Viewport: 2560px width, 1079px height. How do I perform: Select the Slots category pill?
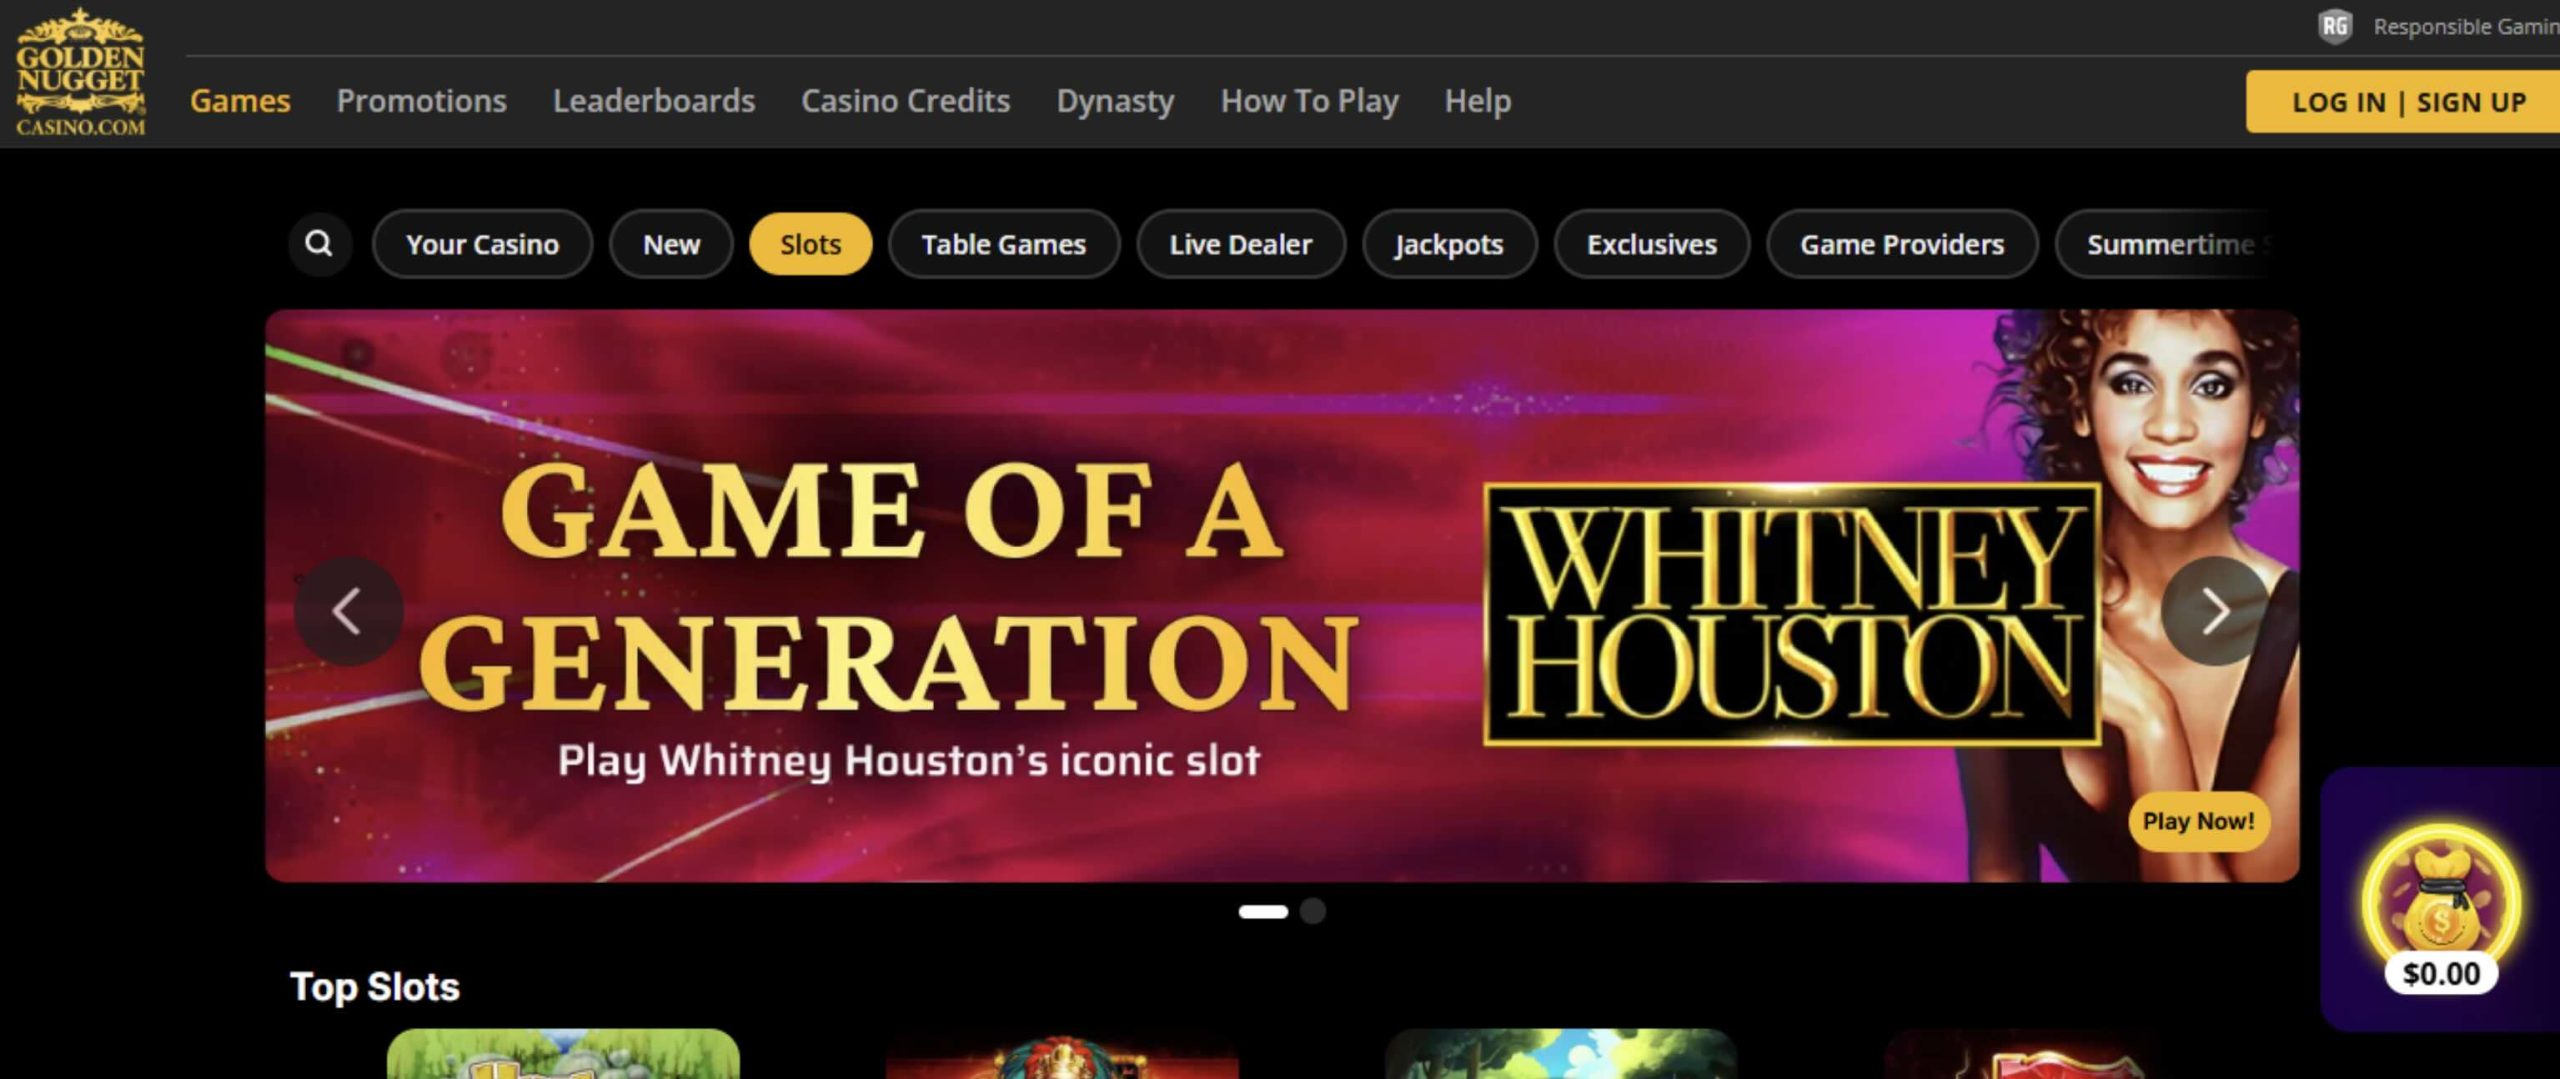pyautogui.click(x=810, y=244)
